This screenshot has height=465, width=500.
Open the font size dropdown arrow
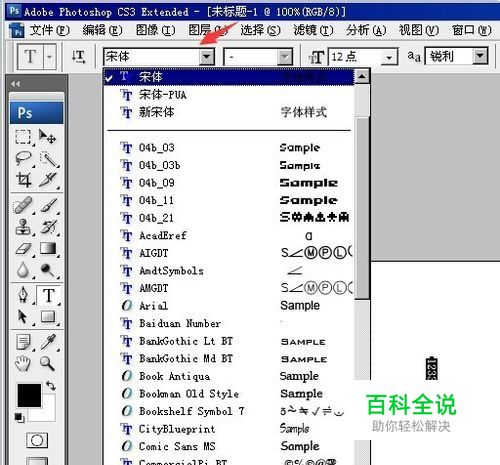pos(389,57)
